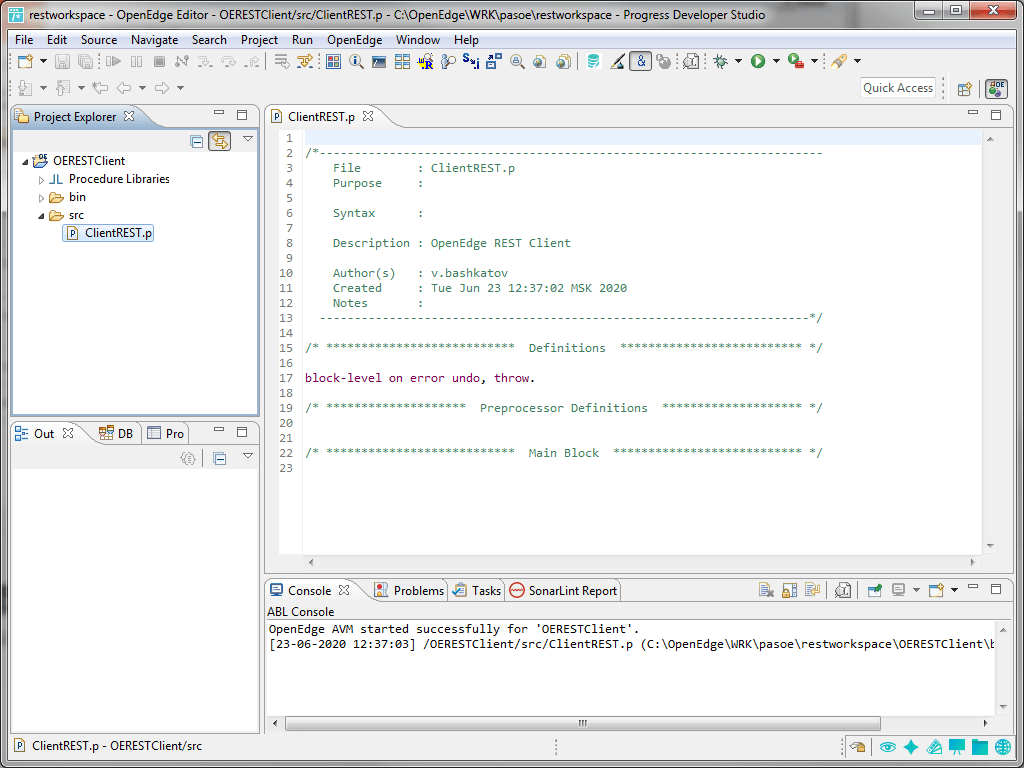This screenshot has height=768, width=1024.
Task: Click the Run External Tools icon
Action: (x=795, y=61)
